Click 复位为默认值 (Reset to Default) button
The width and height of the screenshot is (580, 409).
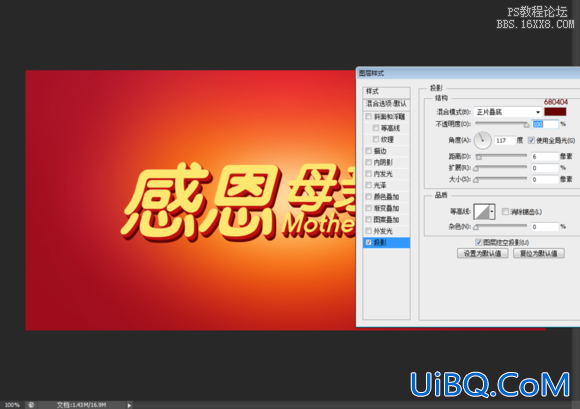click(x=539, y=253)
